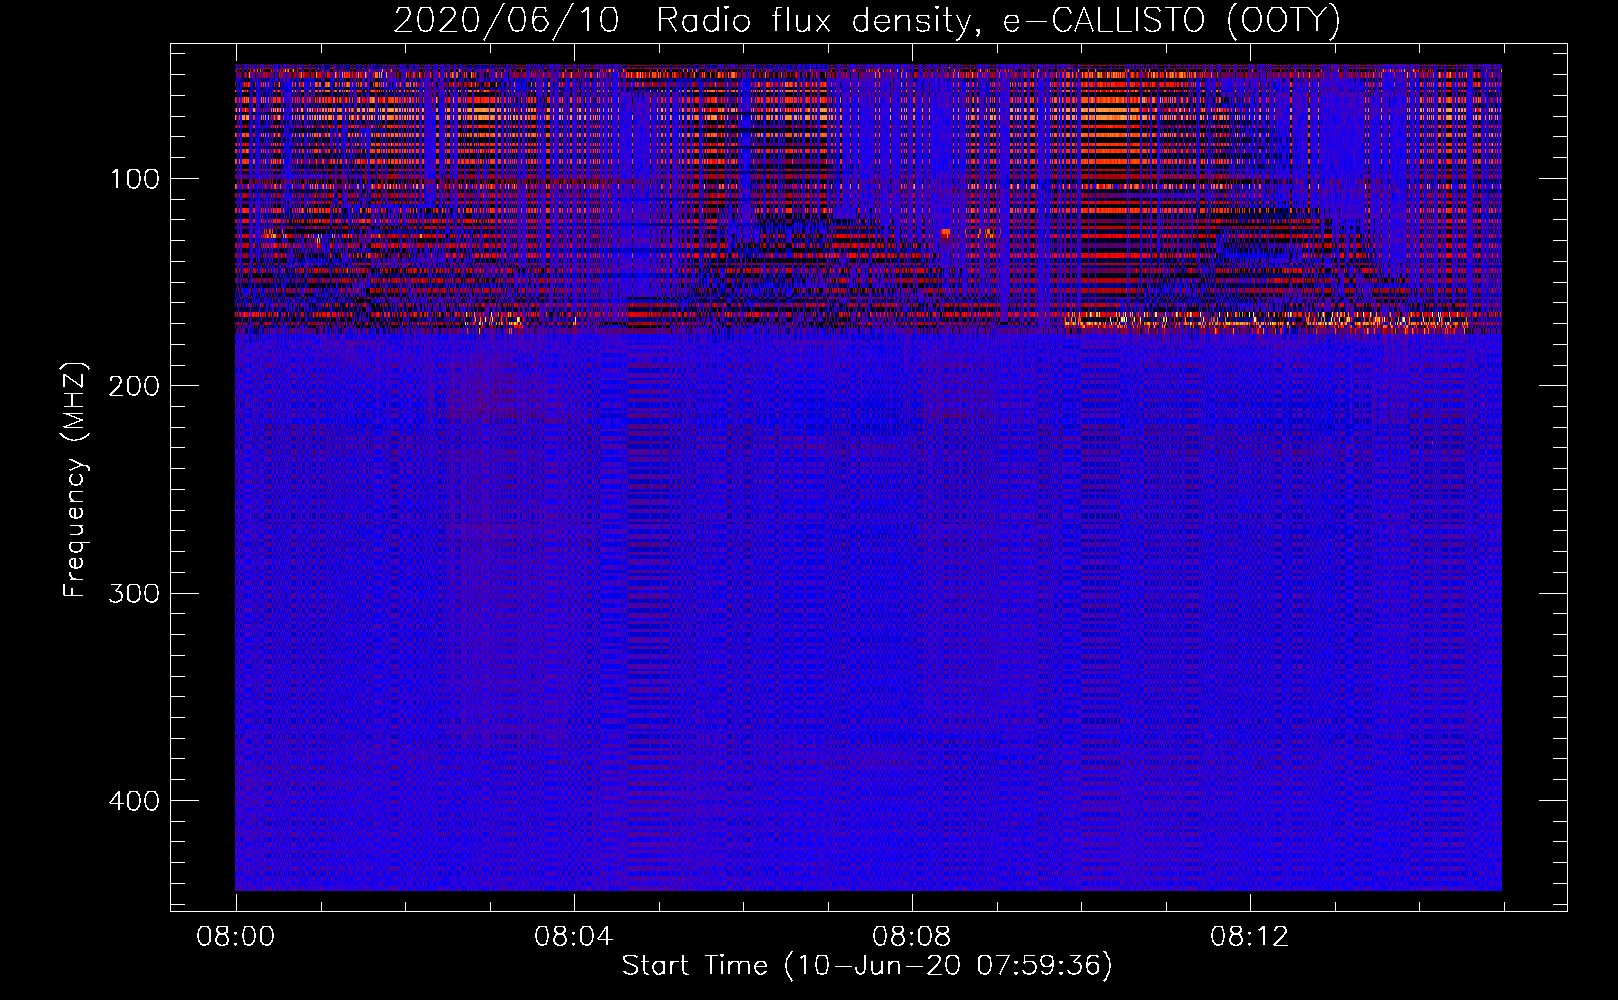Image resolution: width=1618 pixels, height=1000 pixels.
Task: Click the 200 frequency tick label
Action: pyautogui.click(x=133, y=387)
